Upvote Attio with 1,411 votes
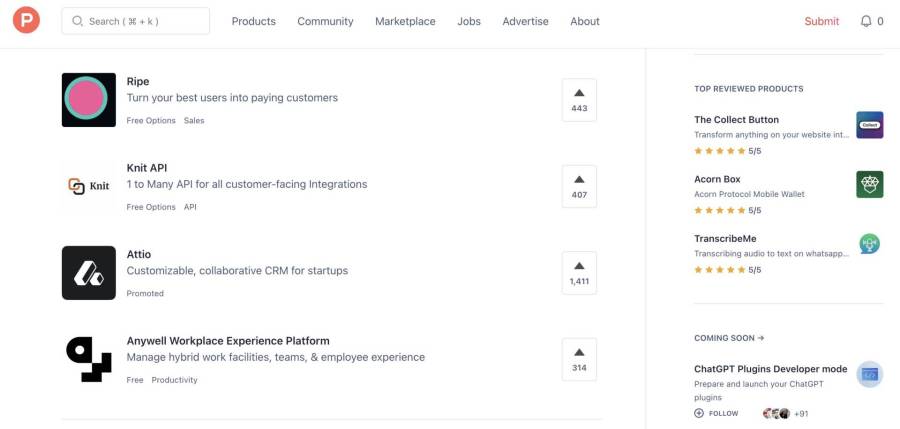 click(x=579, y=273)
